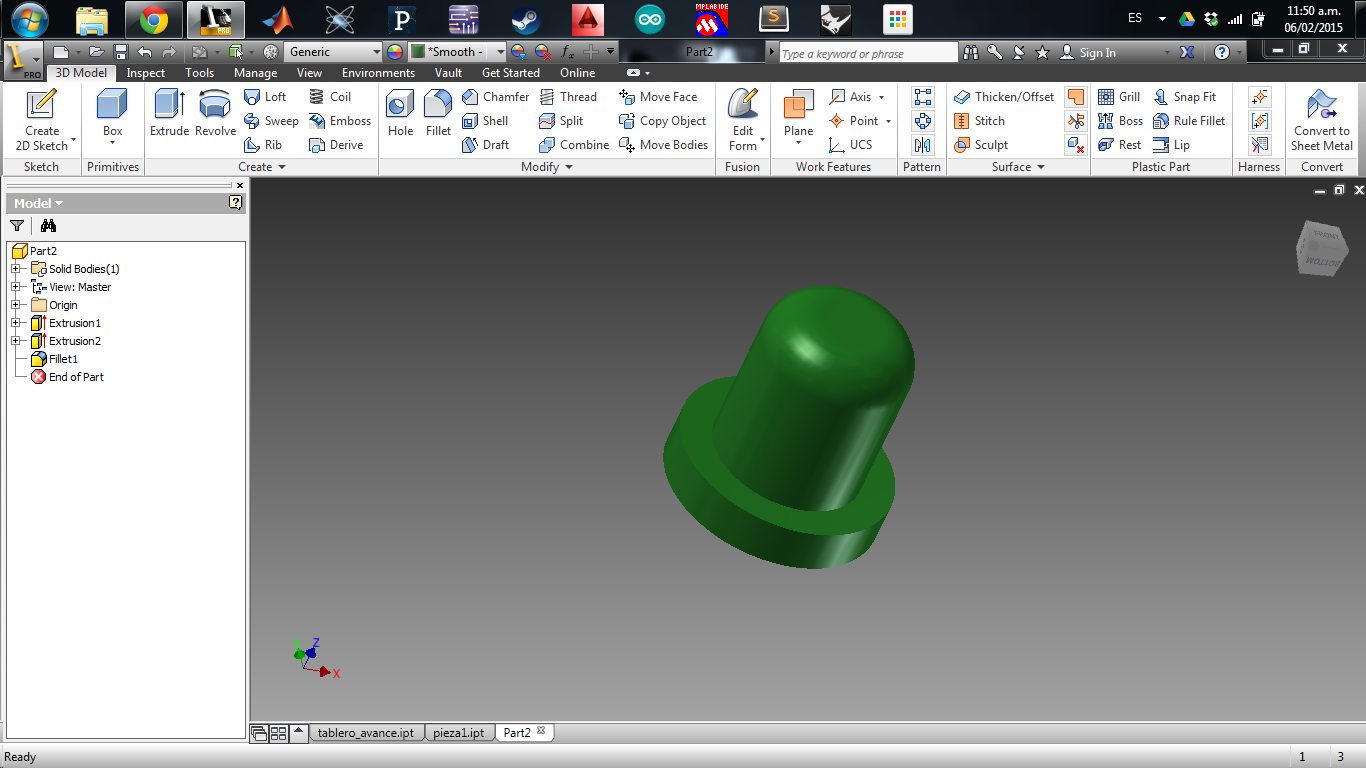Open Steam from the Windows taskbar

(x=526, y=19)
